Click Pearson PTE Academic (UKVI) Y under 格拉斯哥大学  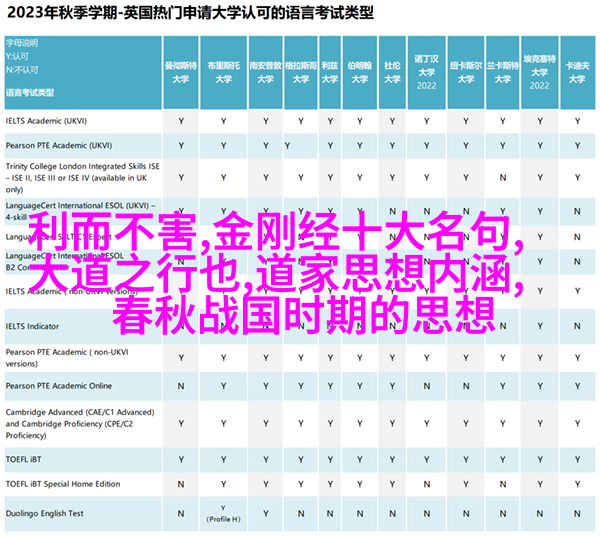pos(287,146)
